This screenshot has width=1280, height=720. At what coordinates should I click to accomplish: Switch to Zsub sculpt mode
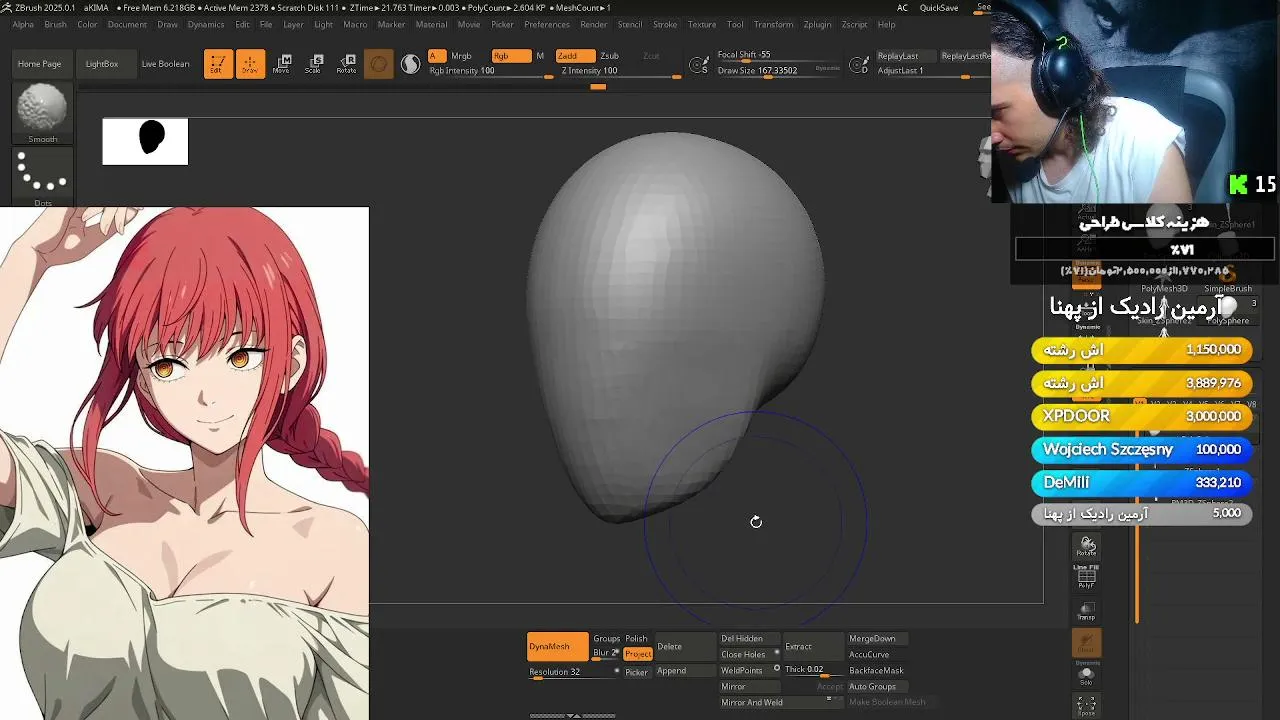click(609, 56)
